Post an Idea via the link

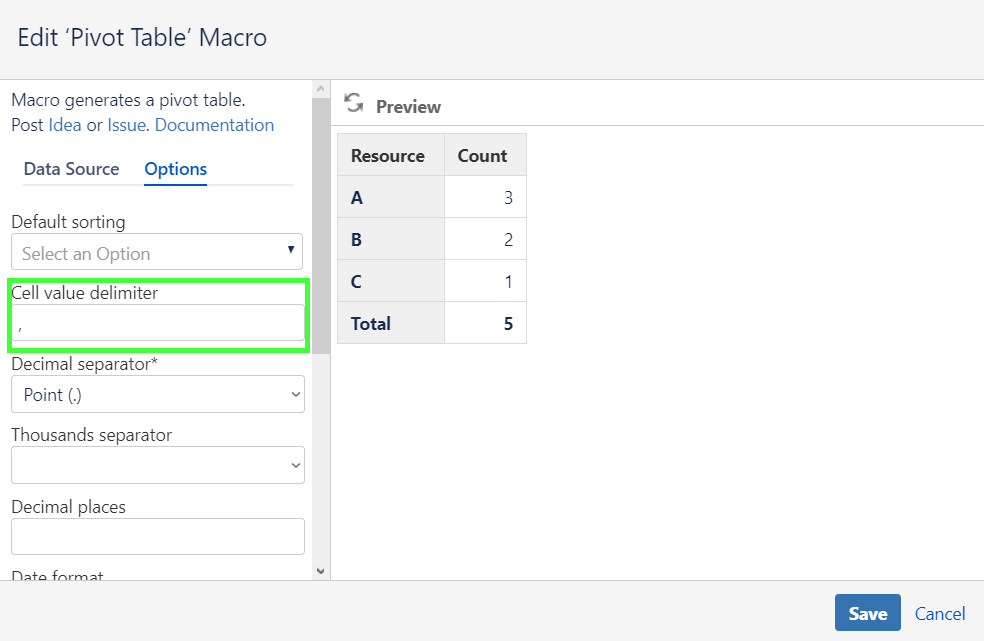64,124
